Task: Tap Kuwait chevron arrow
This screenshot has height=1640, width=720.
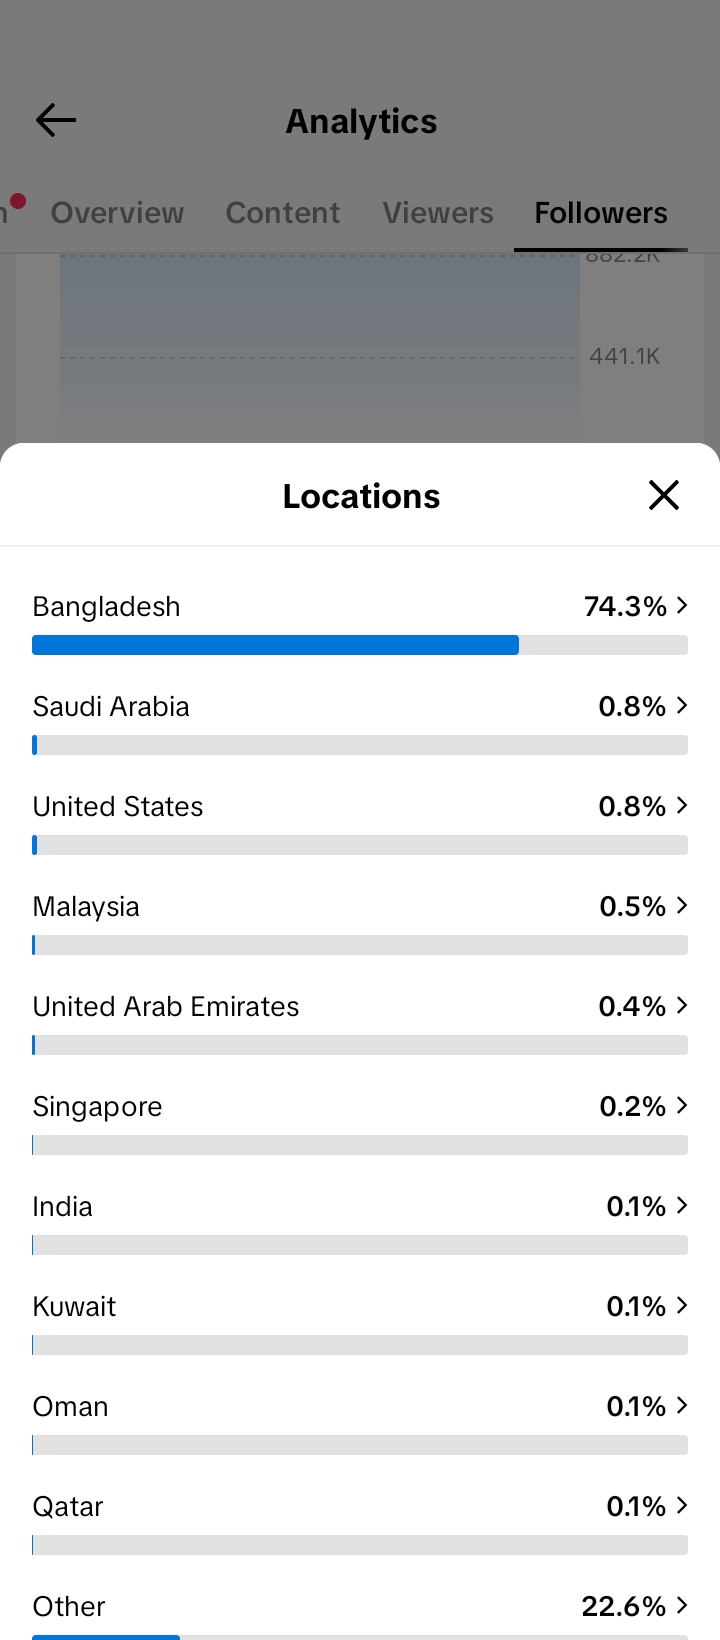Action: point(682,1305)
